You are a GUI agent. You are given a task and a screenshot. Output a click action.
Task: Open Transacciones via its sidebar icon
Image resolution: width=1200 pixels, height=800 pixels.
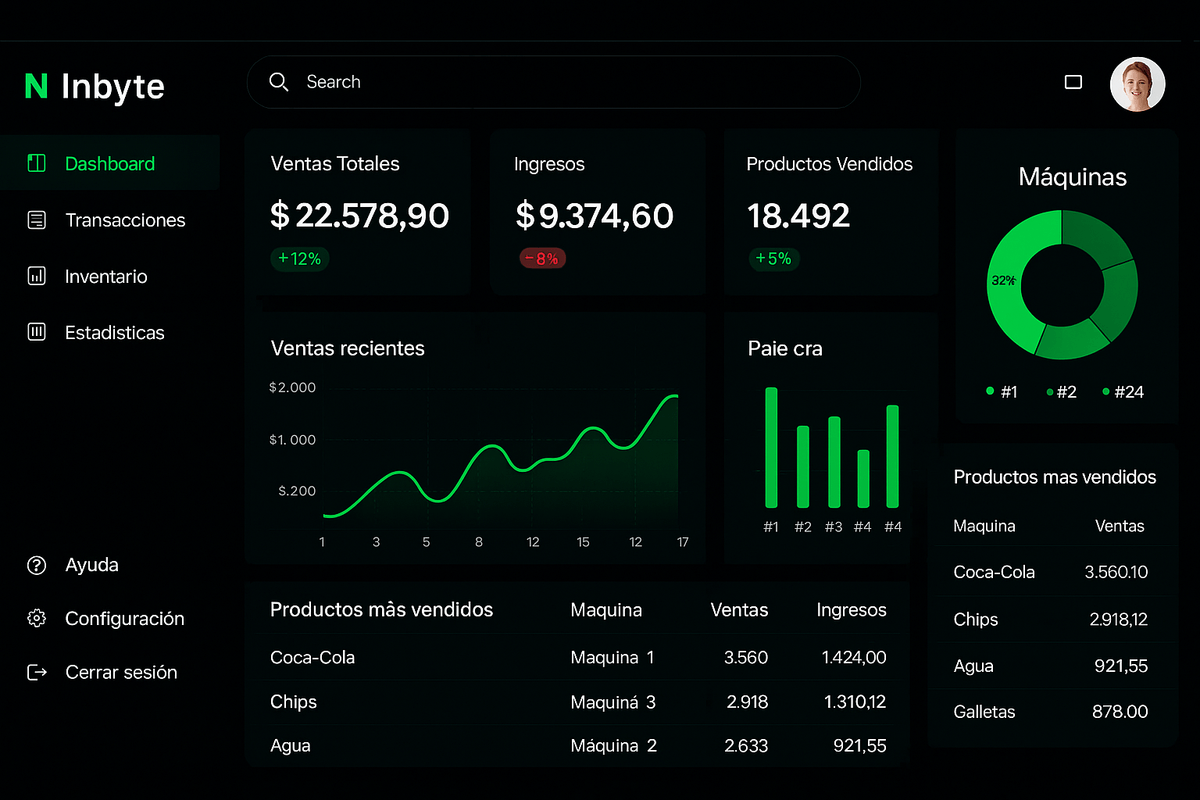click(x=37, y=220)
